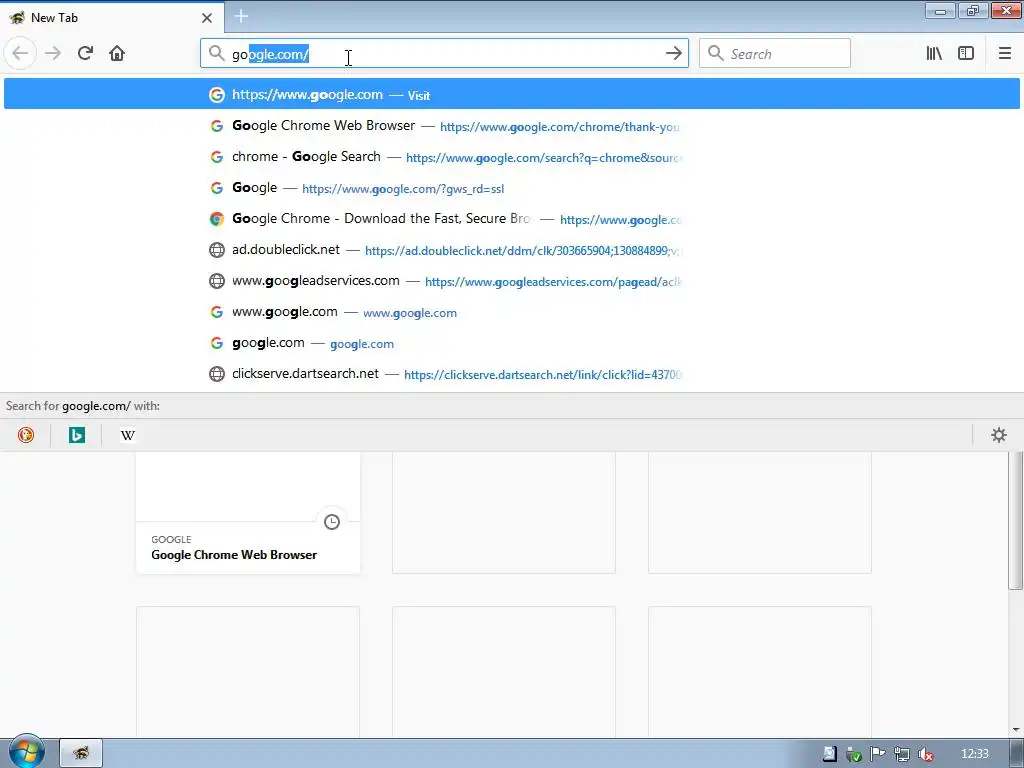Click in the Search input field
The width and height of the screenshot is (1024, 768).
click(775, 54)
